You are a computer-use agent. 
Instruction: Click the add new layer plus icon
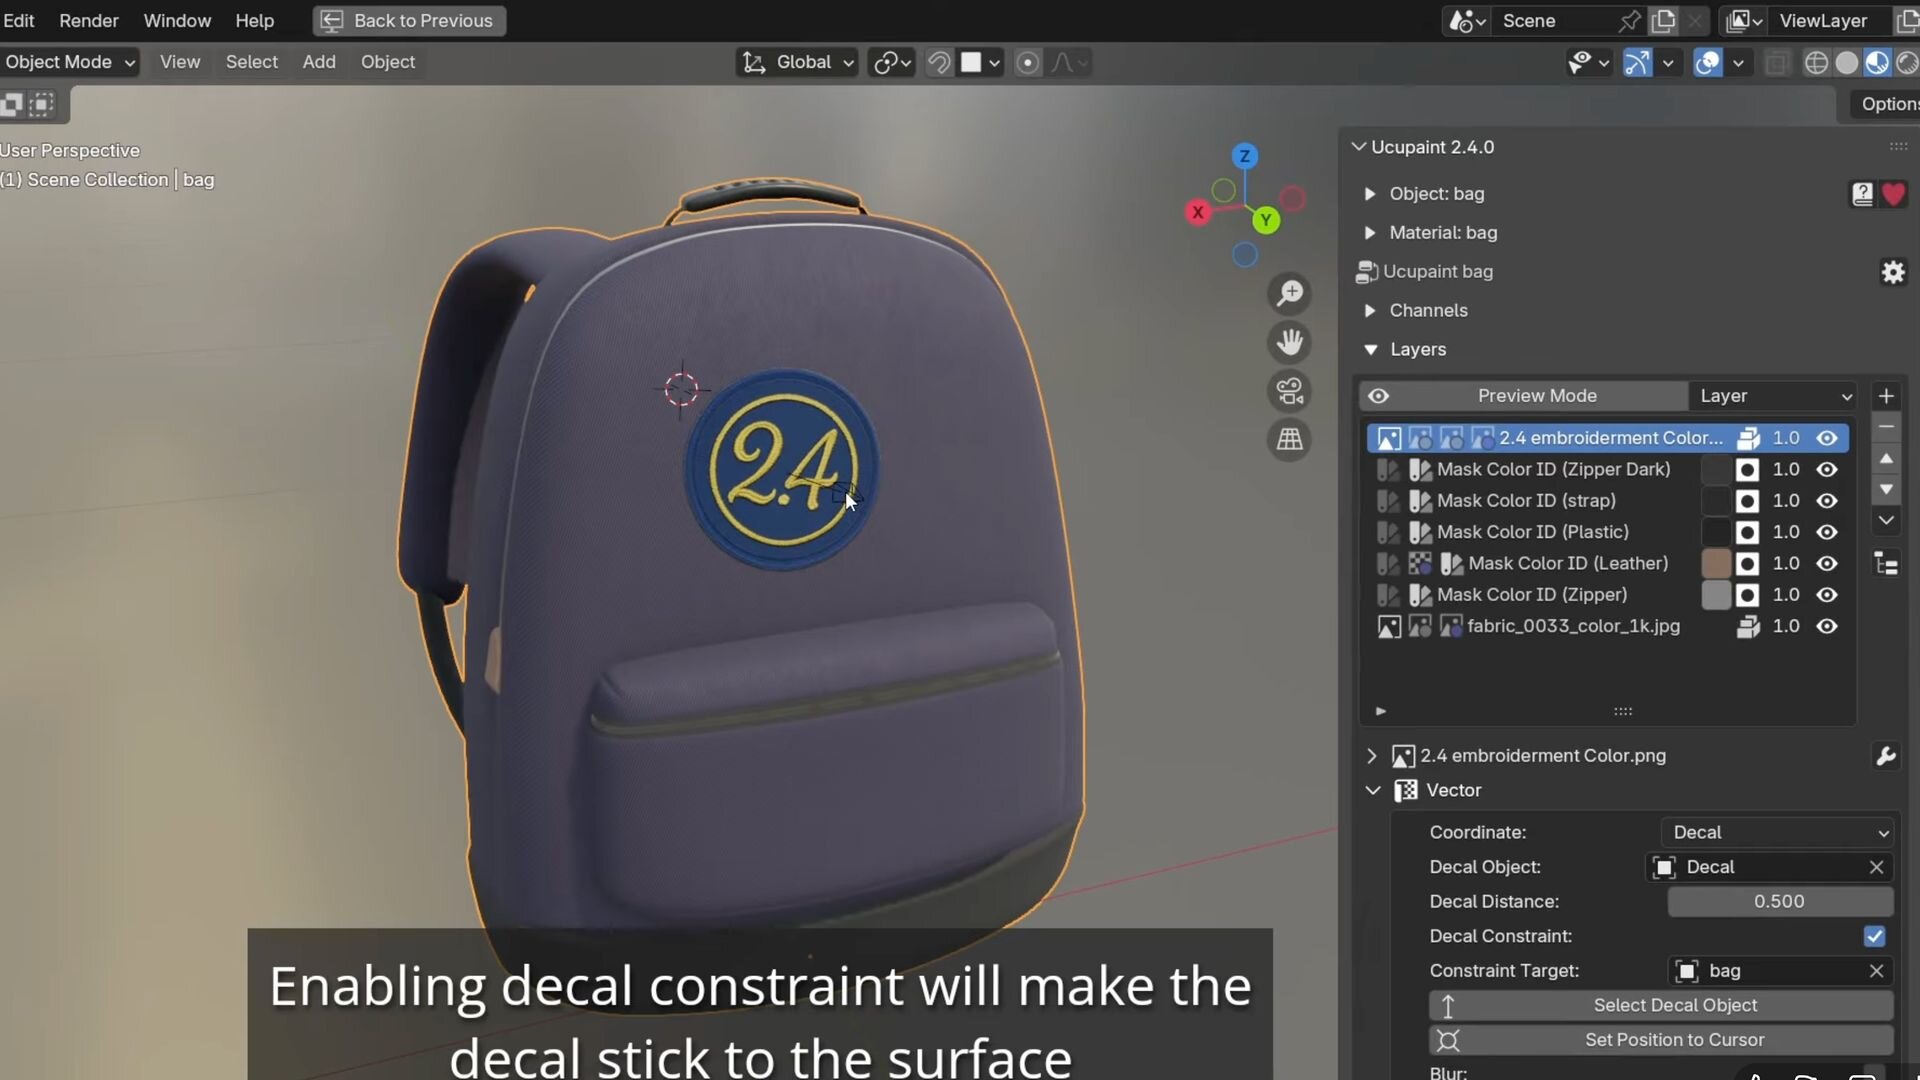click(1886, 396)
